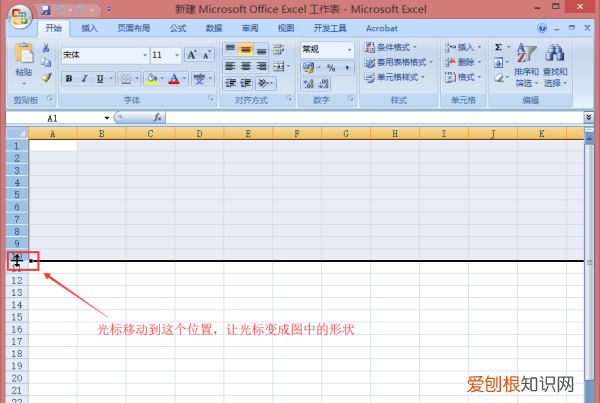
Task: Expand the formula bar
Action: (589, 117)
